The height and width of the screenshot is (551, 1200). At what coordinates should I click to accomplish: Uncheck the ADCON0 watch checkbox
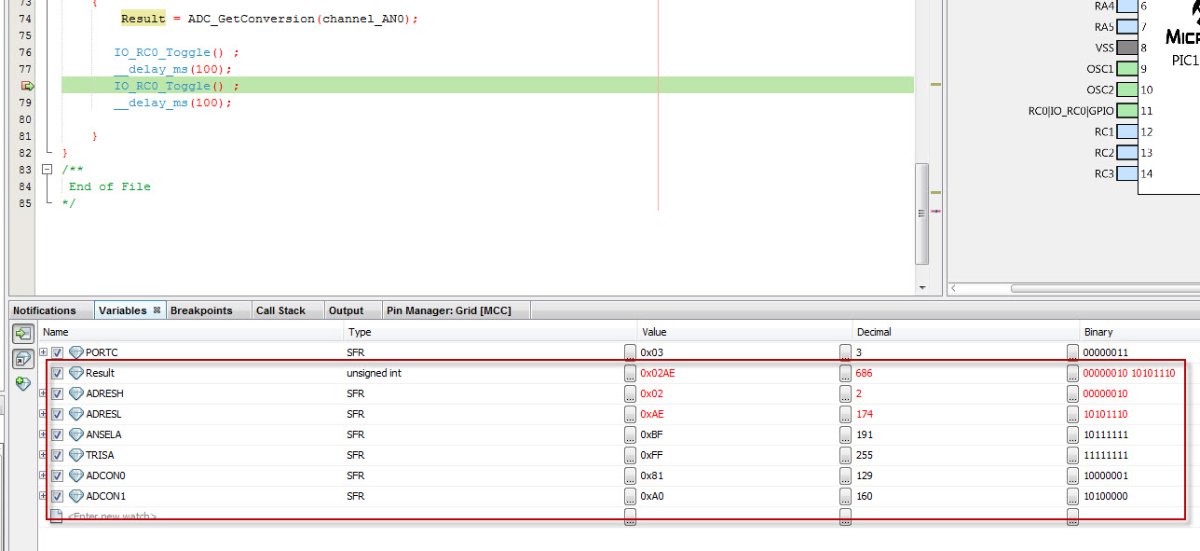[57, 475]
